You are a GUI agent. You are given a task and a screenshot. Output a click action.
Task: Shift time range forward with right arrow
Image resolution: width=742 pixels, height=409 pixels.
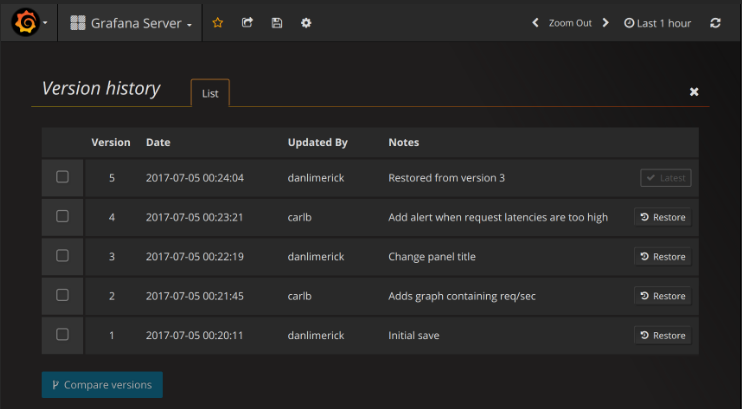coord(605,23)
